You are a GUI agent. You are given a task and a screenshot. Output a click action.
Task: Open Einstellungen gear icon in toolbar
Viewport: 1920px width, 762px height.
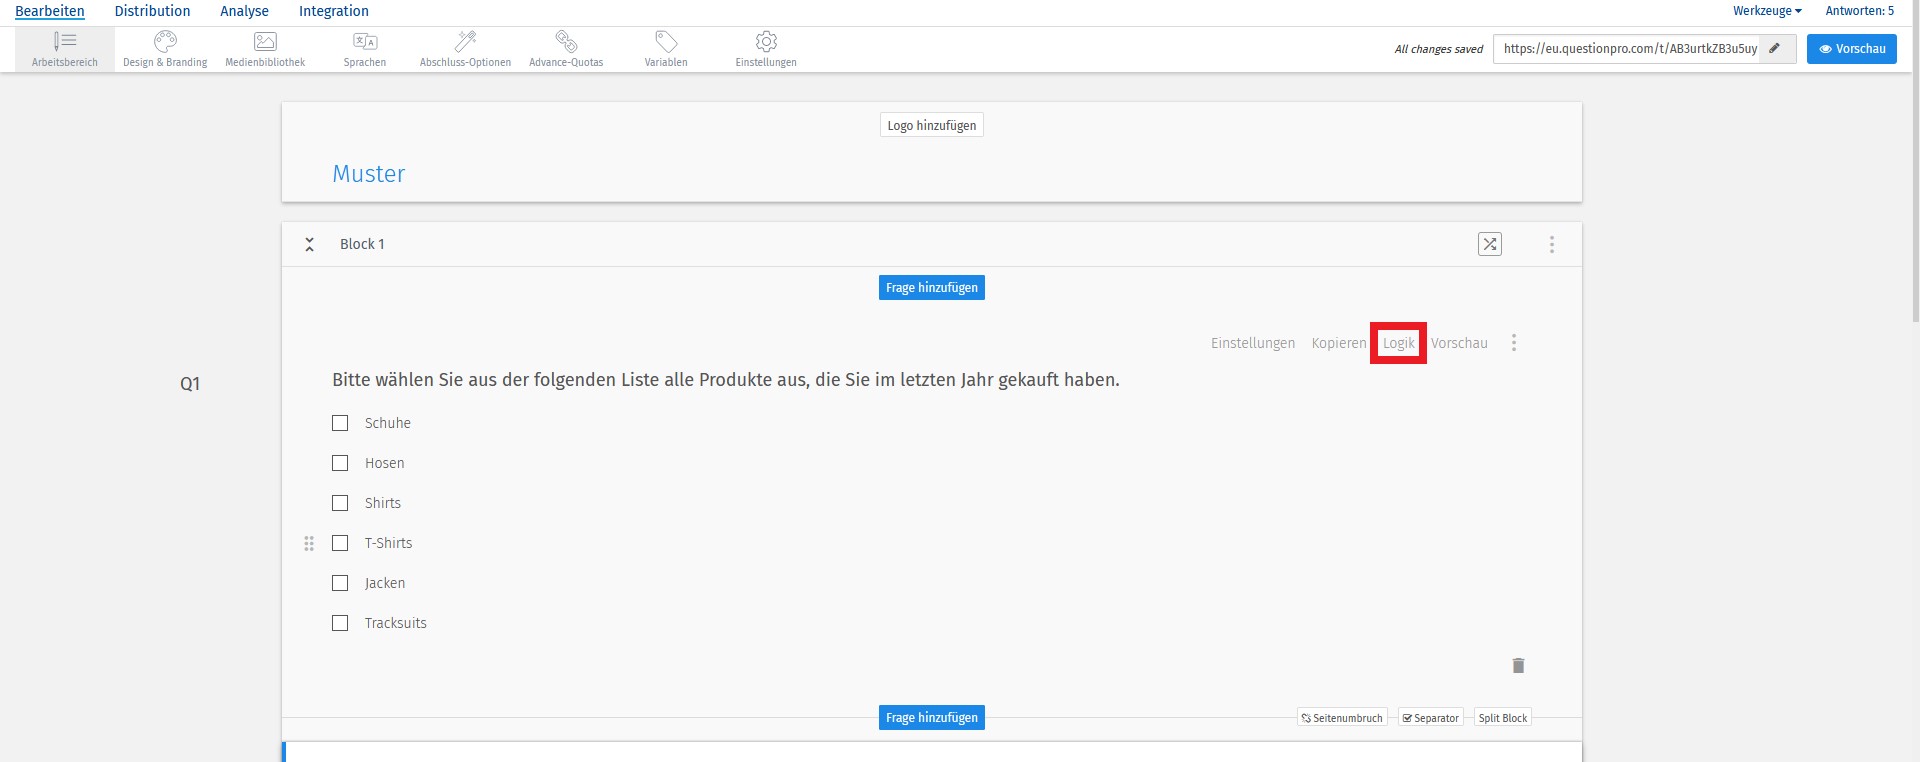point(766,41)
